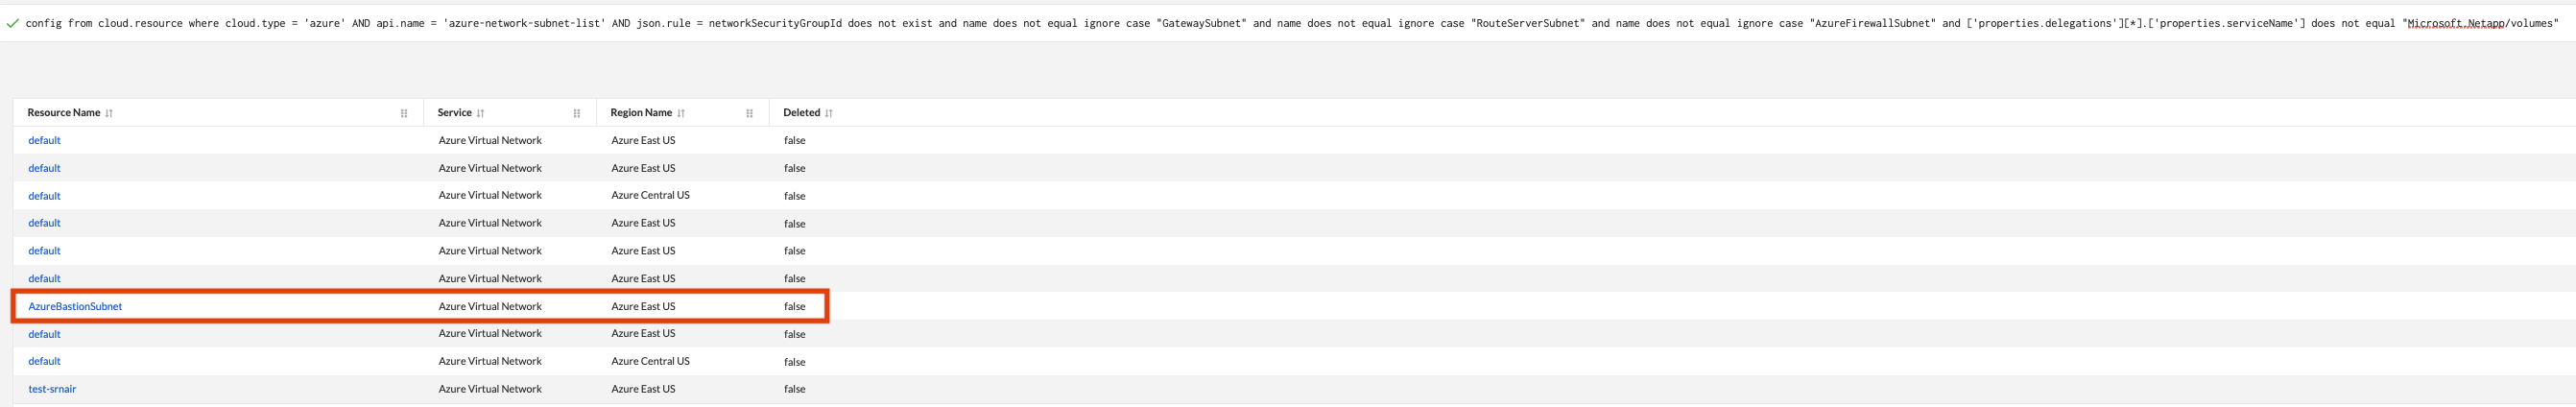2576x407 pixels.
Task: Click the Resource Name header label
Action: (x=63, y=113)
